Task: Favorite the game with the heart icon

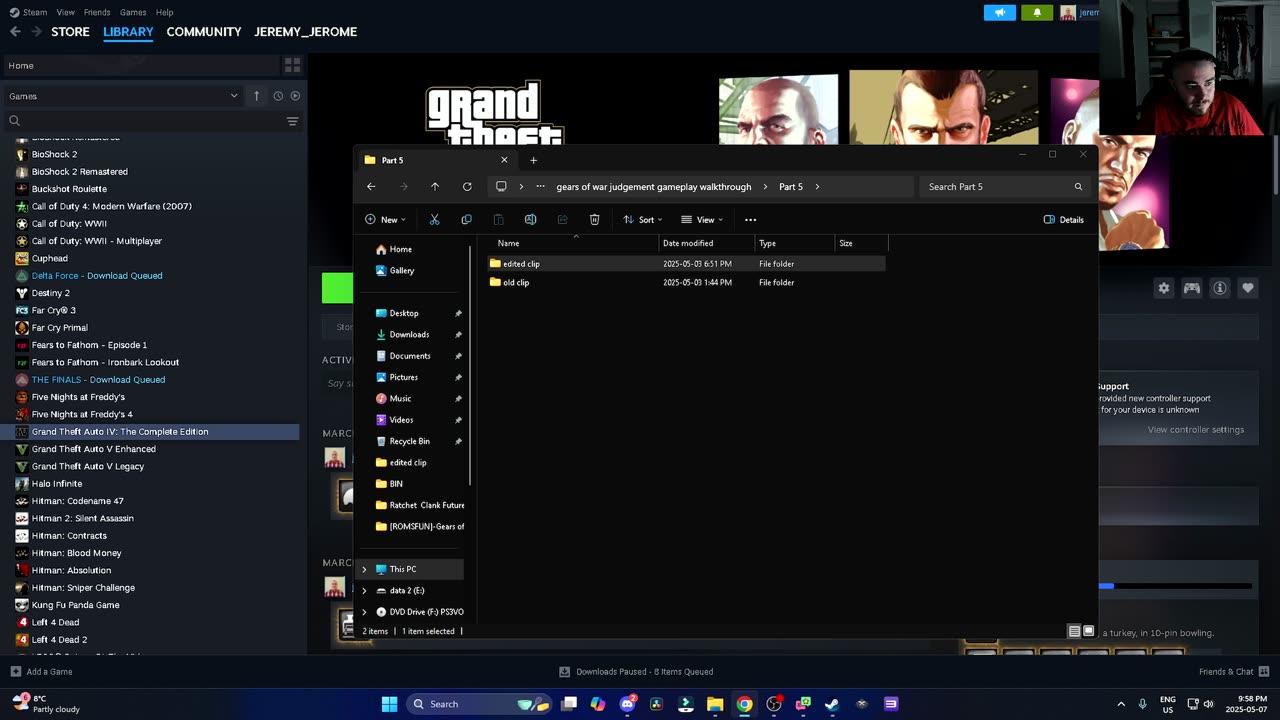Action: [x=1248, y=288]
